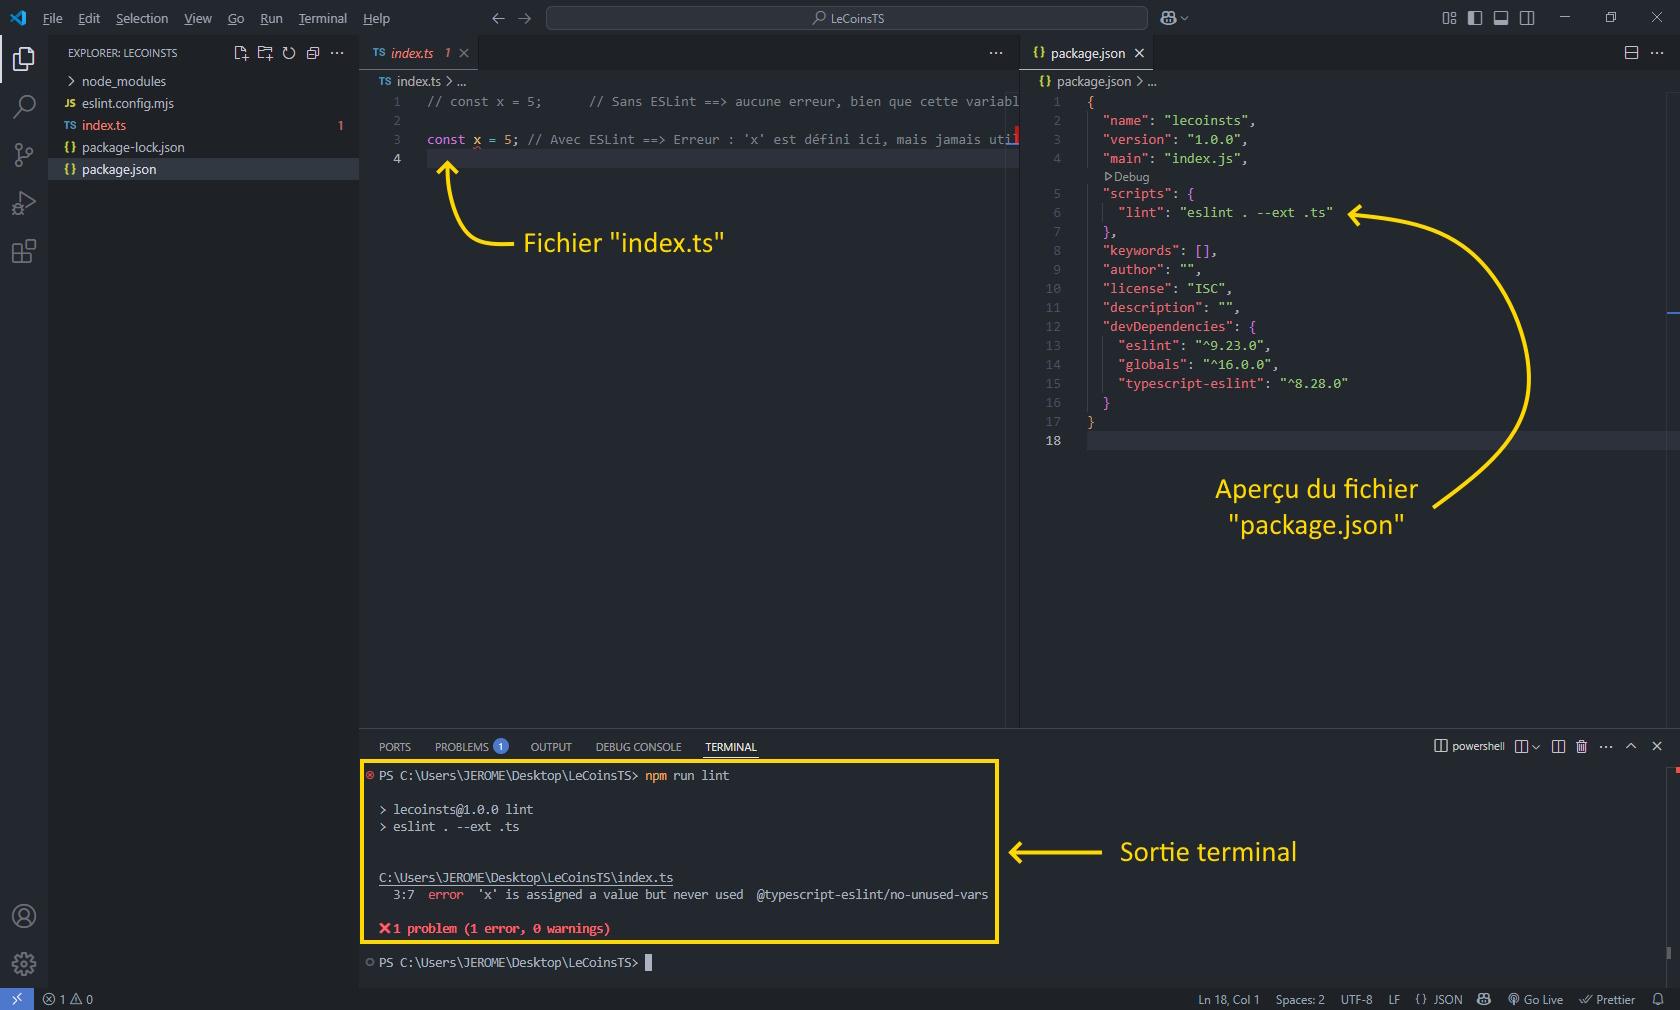Open the Help menu

(377, 18)
